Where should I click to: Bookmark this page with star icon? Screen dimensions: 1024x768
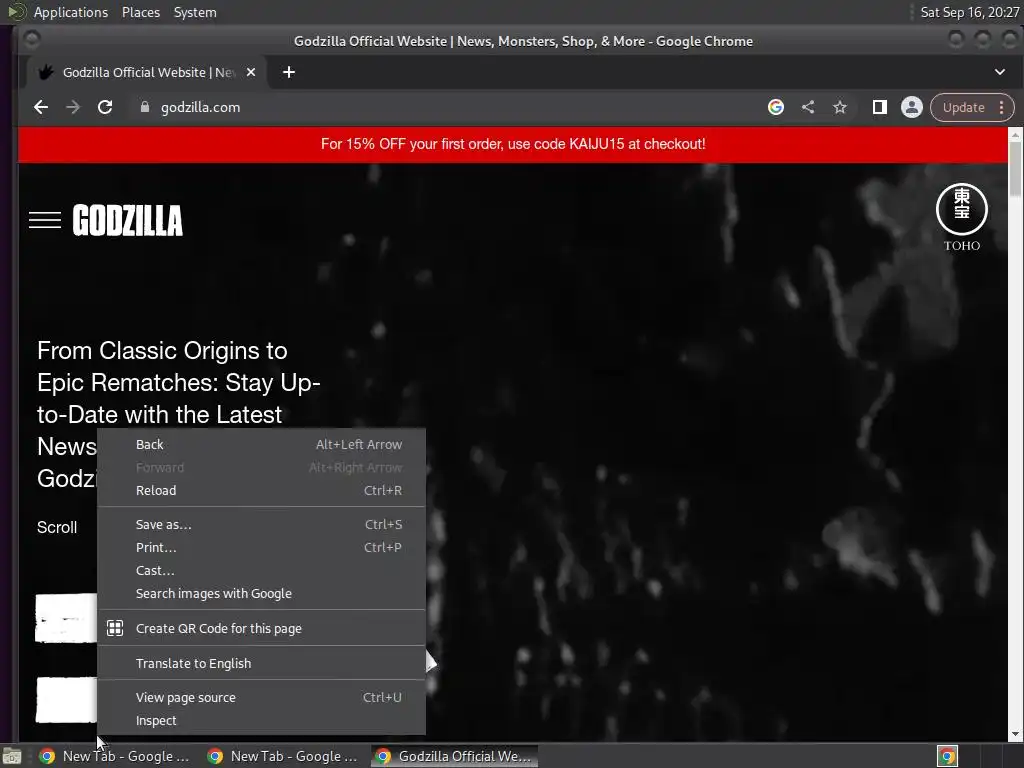click(840, 107)
